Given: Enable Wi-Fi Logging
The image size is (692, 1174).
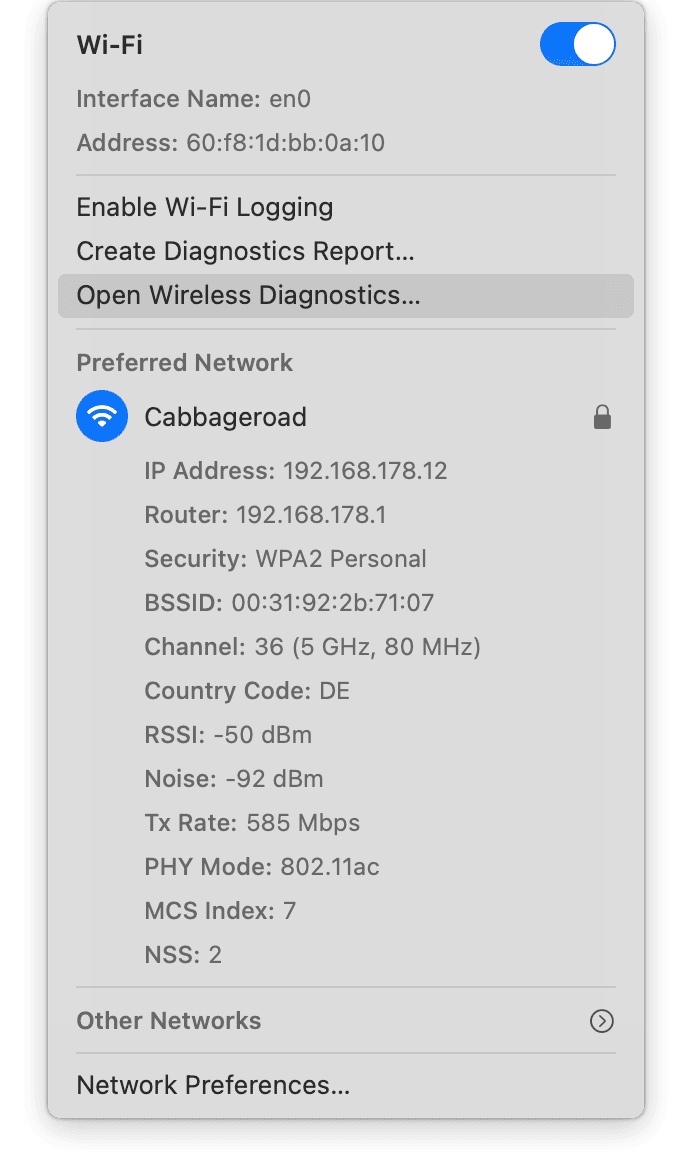Looking at the screenshot, I should [205, 207].
